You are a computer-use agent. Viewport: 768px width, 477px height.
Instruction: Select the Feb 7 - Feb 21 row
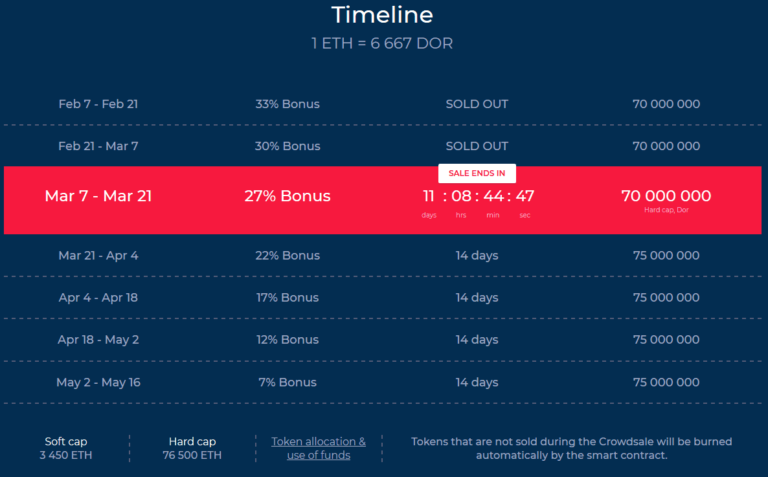[98, 104]
